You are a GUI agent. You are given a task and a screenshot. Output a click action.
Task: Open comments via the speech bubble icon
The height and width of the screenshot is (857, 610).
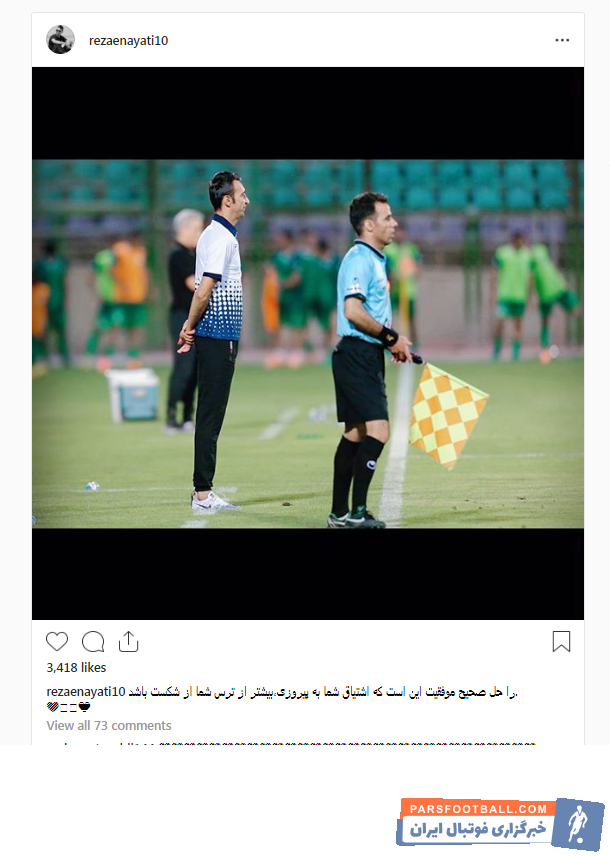93,642
